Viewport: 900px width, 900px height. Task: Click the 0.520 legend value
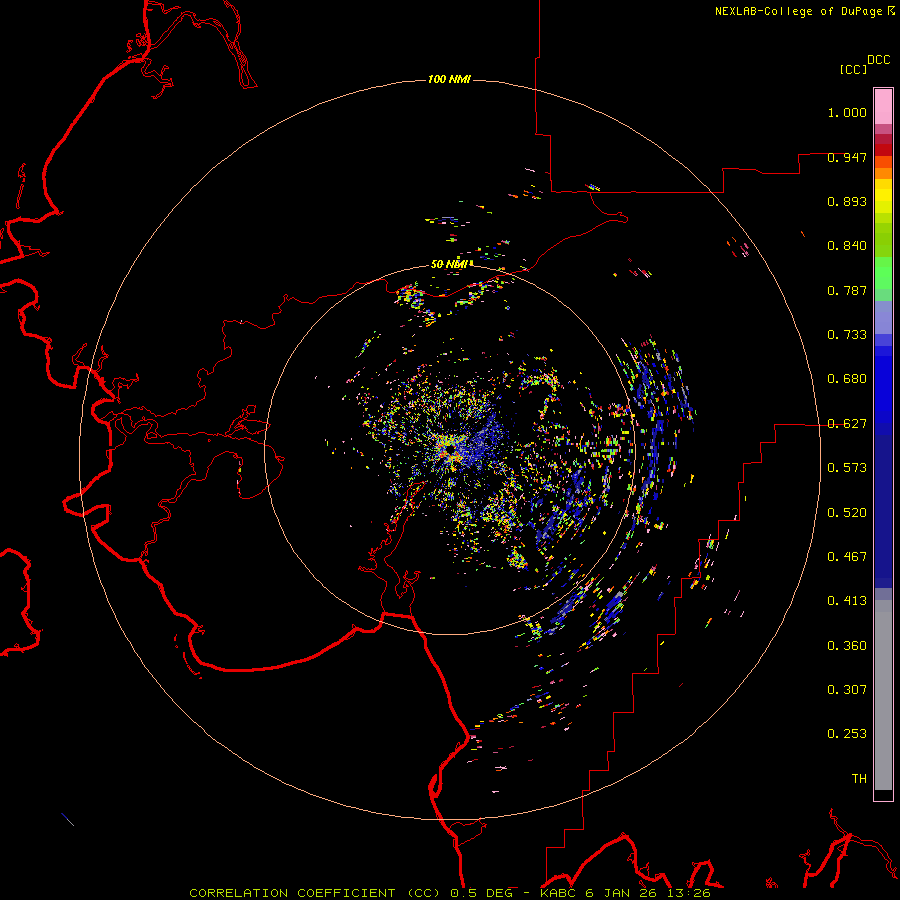[x=847, y=513]
